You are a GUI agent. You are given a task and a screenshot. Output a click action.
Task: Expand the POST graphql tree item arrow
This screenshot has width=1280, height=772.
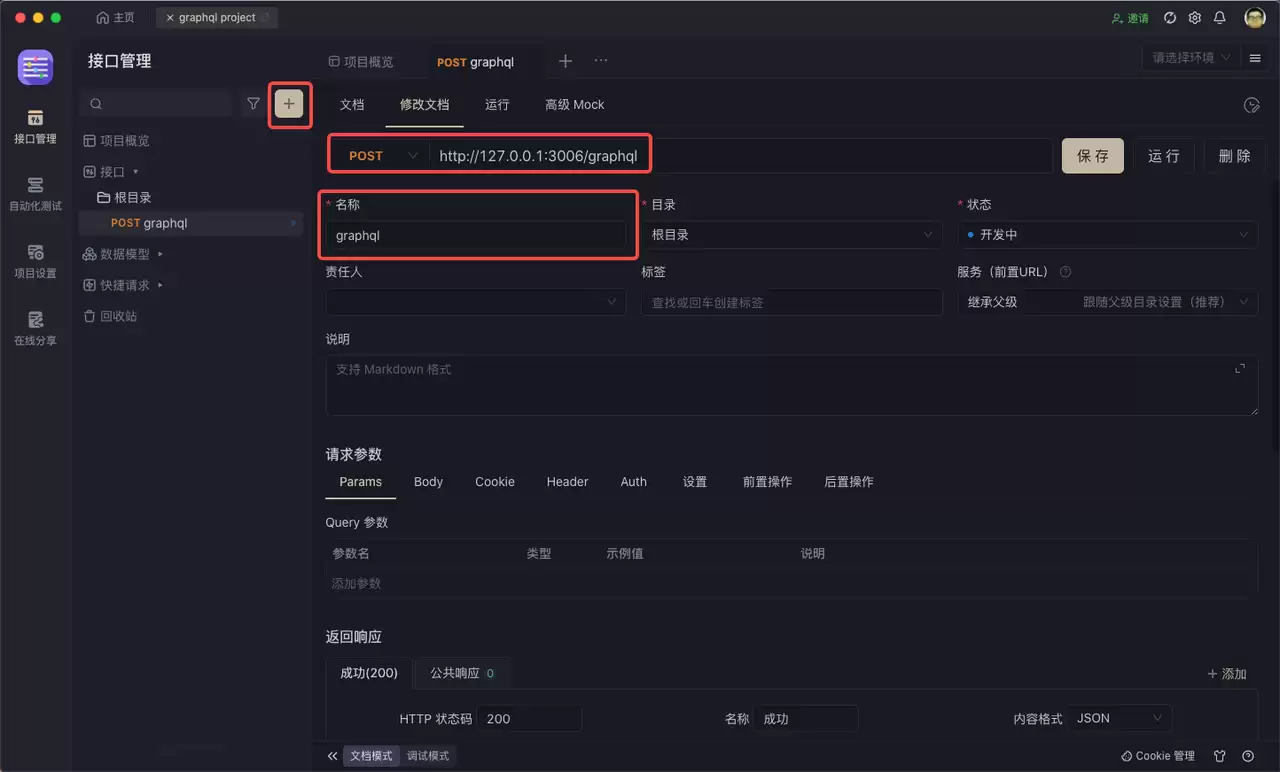pyautogui.click(x=293, y=223)
